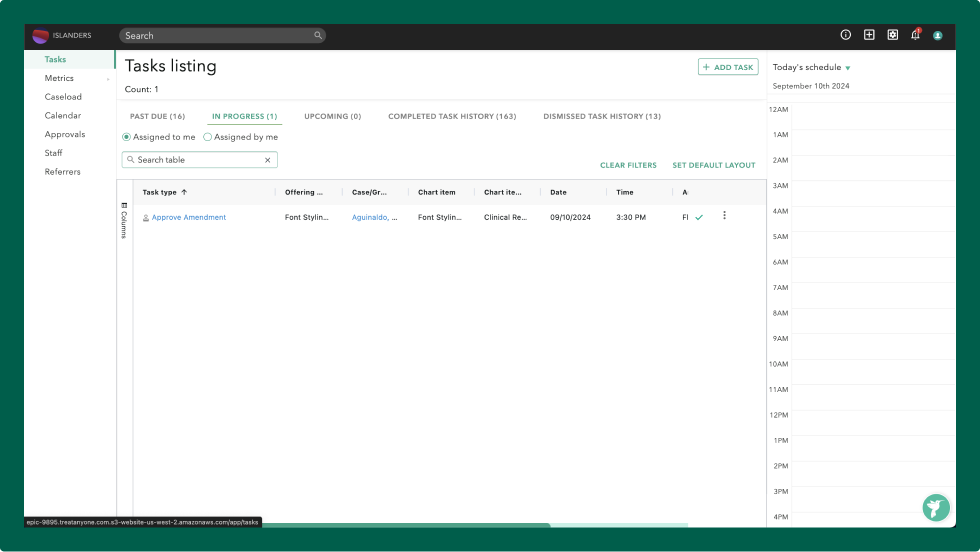Screen dimensions: 980x552
Task: Click the 09/10/2024 date cell
Action: click(570, 218)
